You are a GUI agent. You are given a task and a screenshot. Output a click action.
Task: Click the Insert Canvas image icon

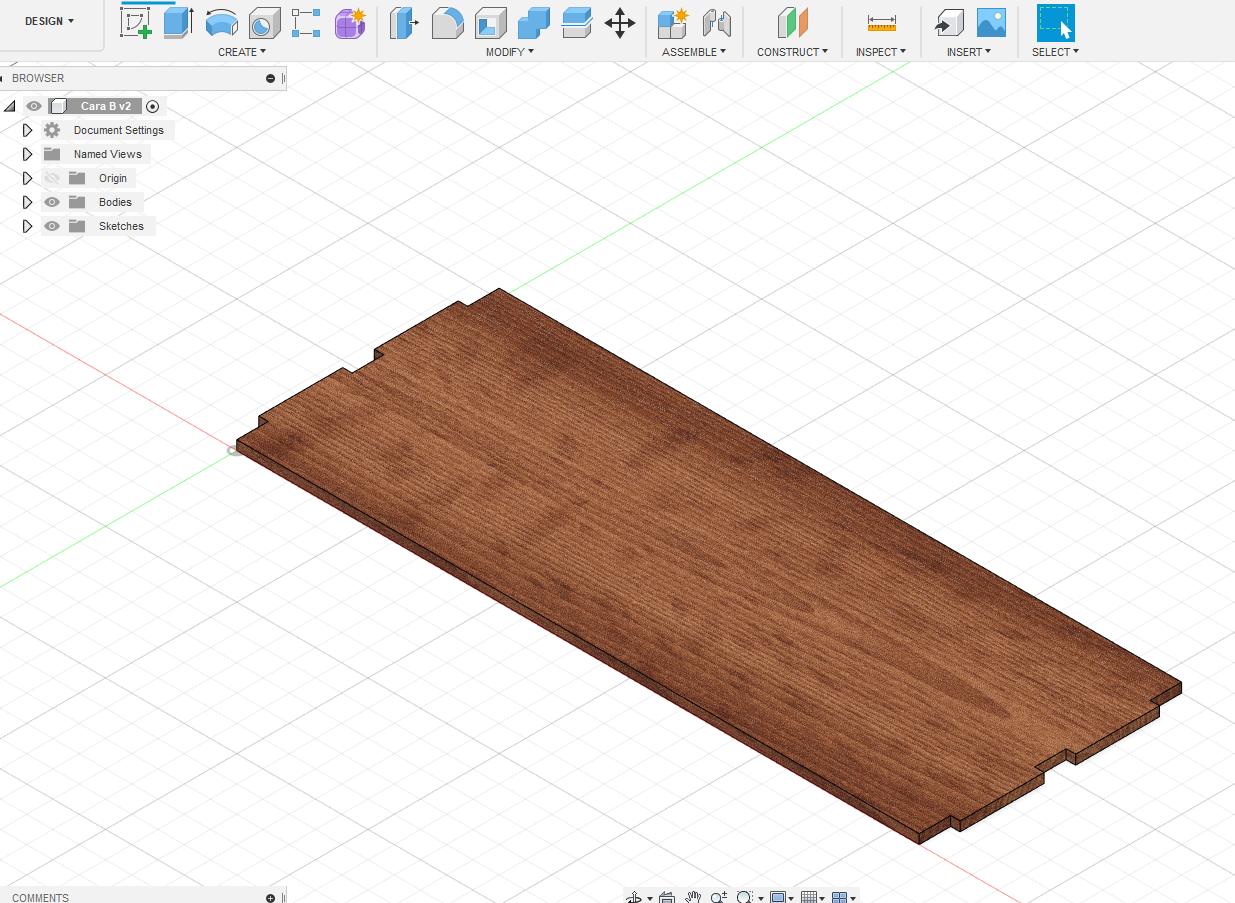(990, 22)
